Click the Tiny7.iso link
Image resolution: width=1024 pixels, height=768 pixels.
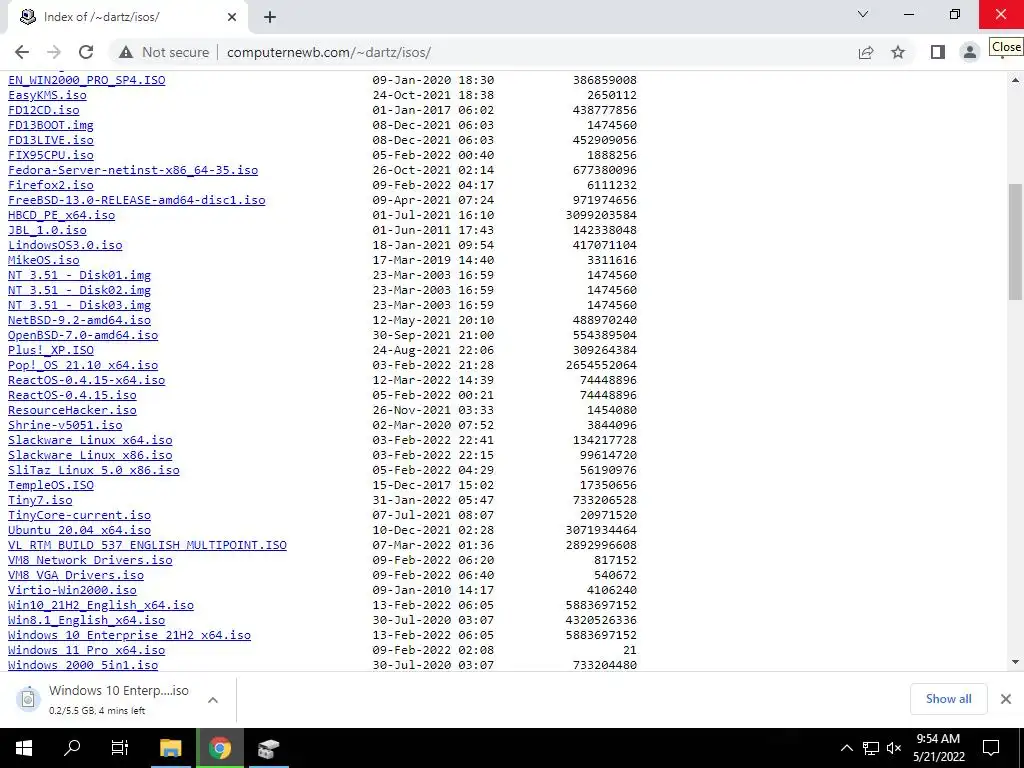tap(40, 500)
